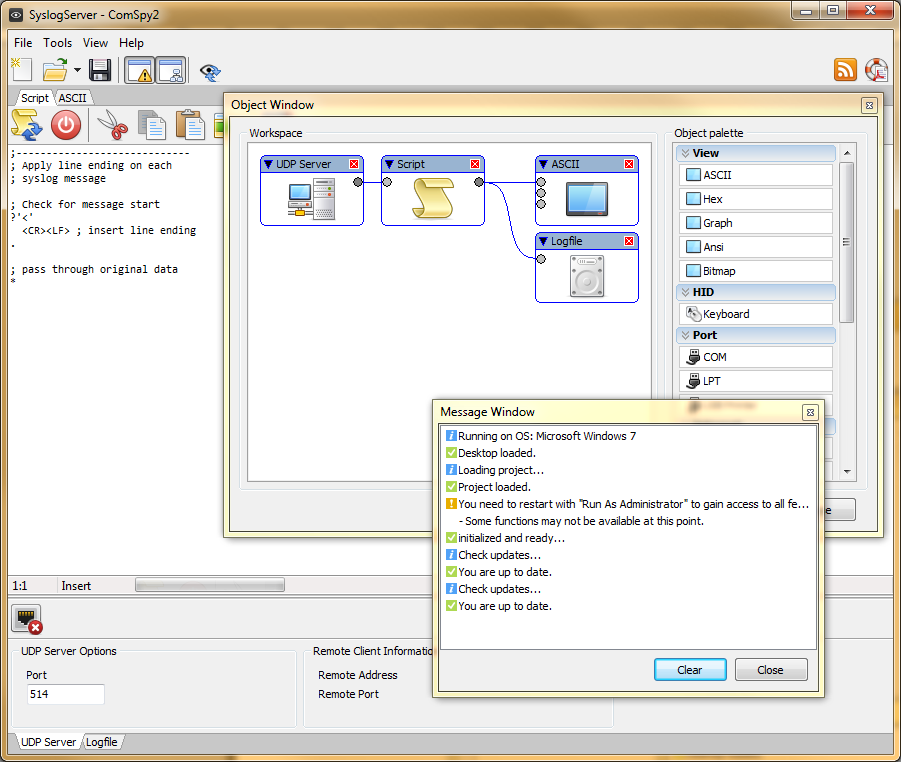Click the Open folder toolbar icon
Screen dimensions: 901x762
point(55,70)
